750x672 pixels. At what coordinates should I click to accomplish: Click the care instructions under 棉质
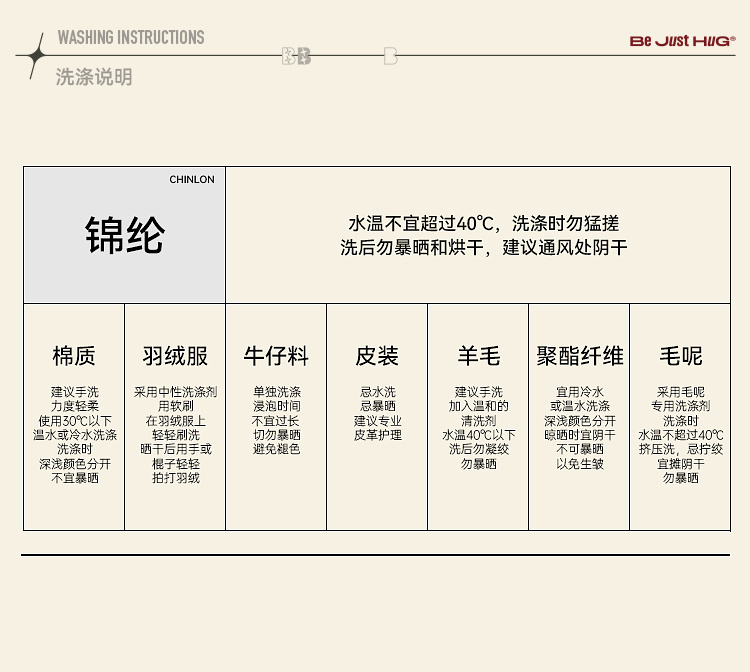pos(74,435)
